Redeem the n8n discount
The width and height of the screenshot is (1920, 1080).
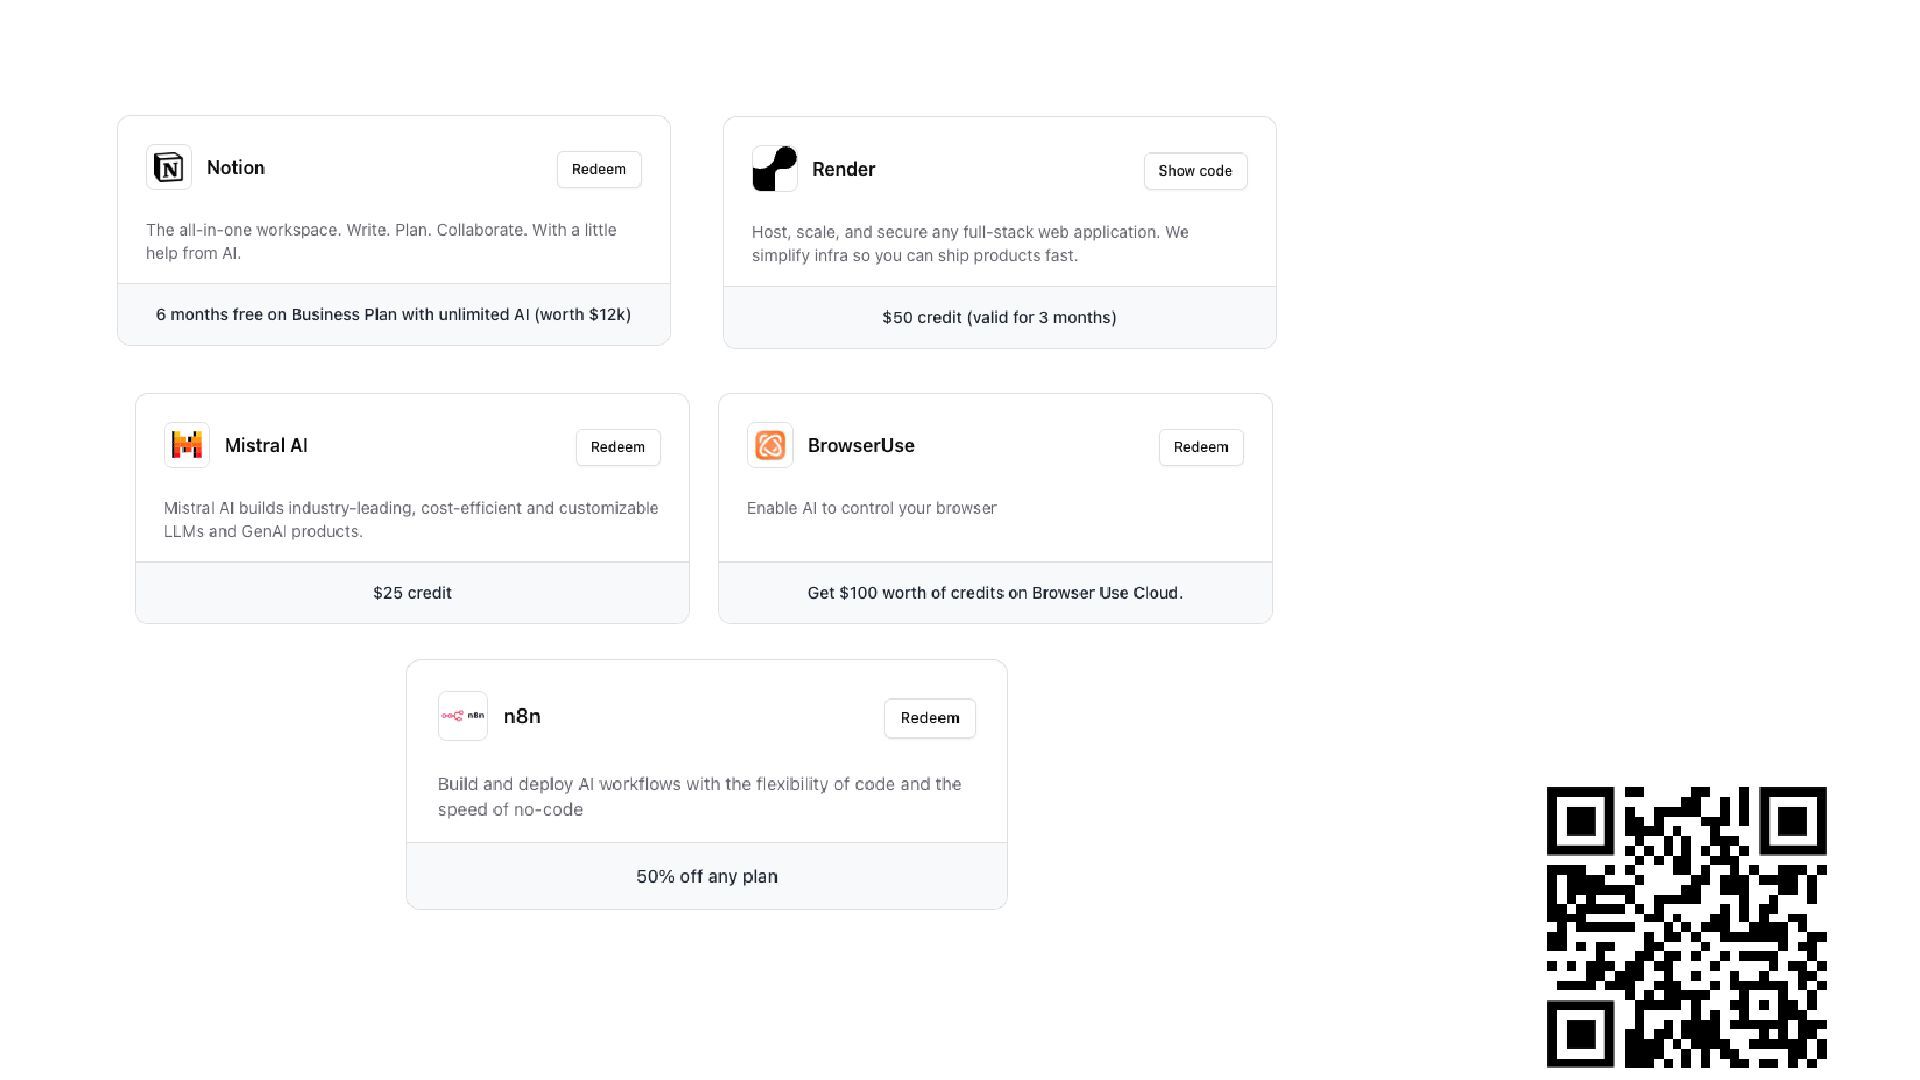pyautogui.click(x=930, y=718)
